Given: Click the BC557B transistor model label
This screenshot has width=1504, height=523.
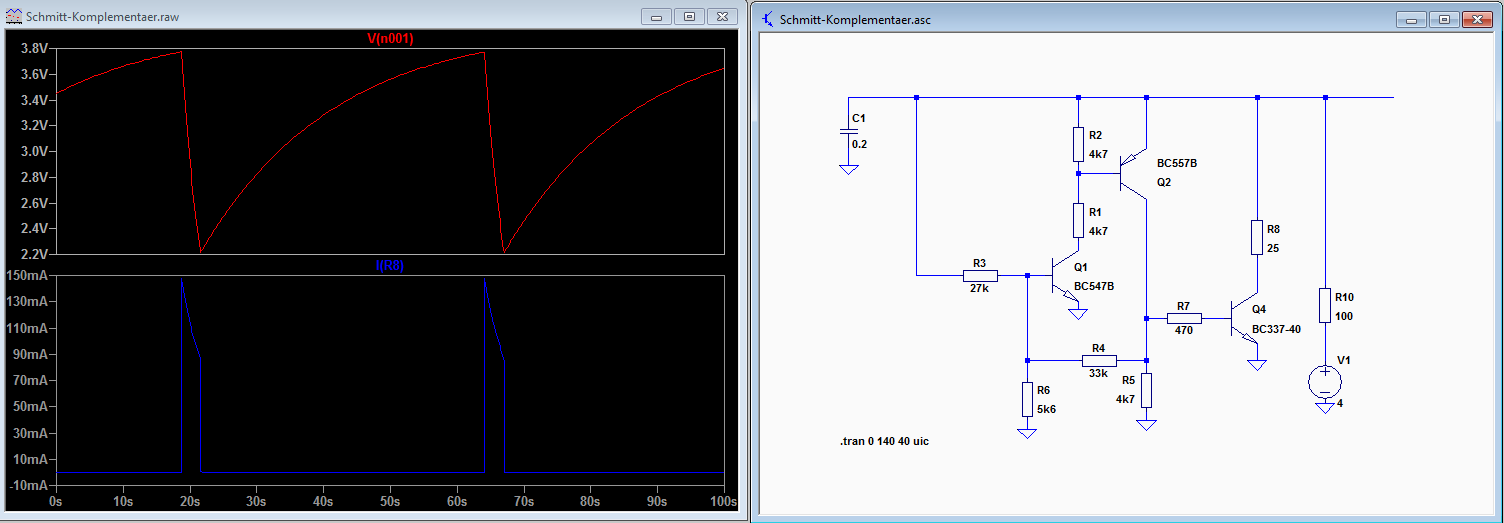Looking at the screenshot, I should [1177, 163].
